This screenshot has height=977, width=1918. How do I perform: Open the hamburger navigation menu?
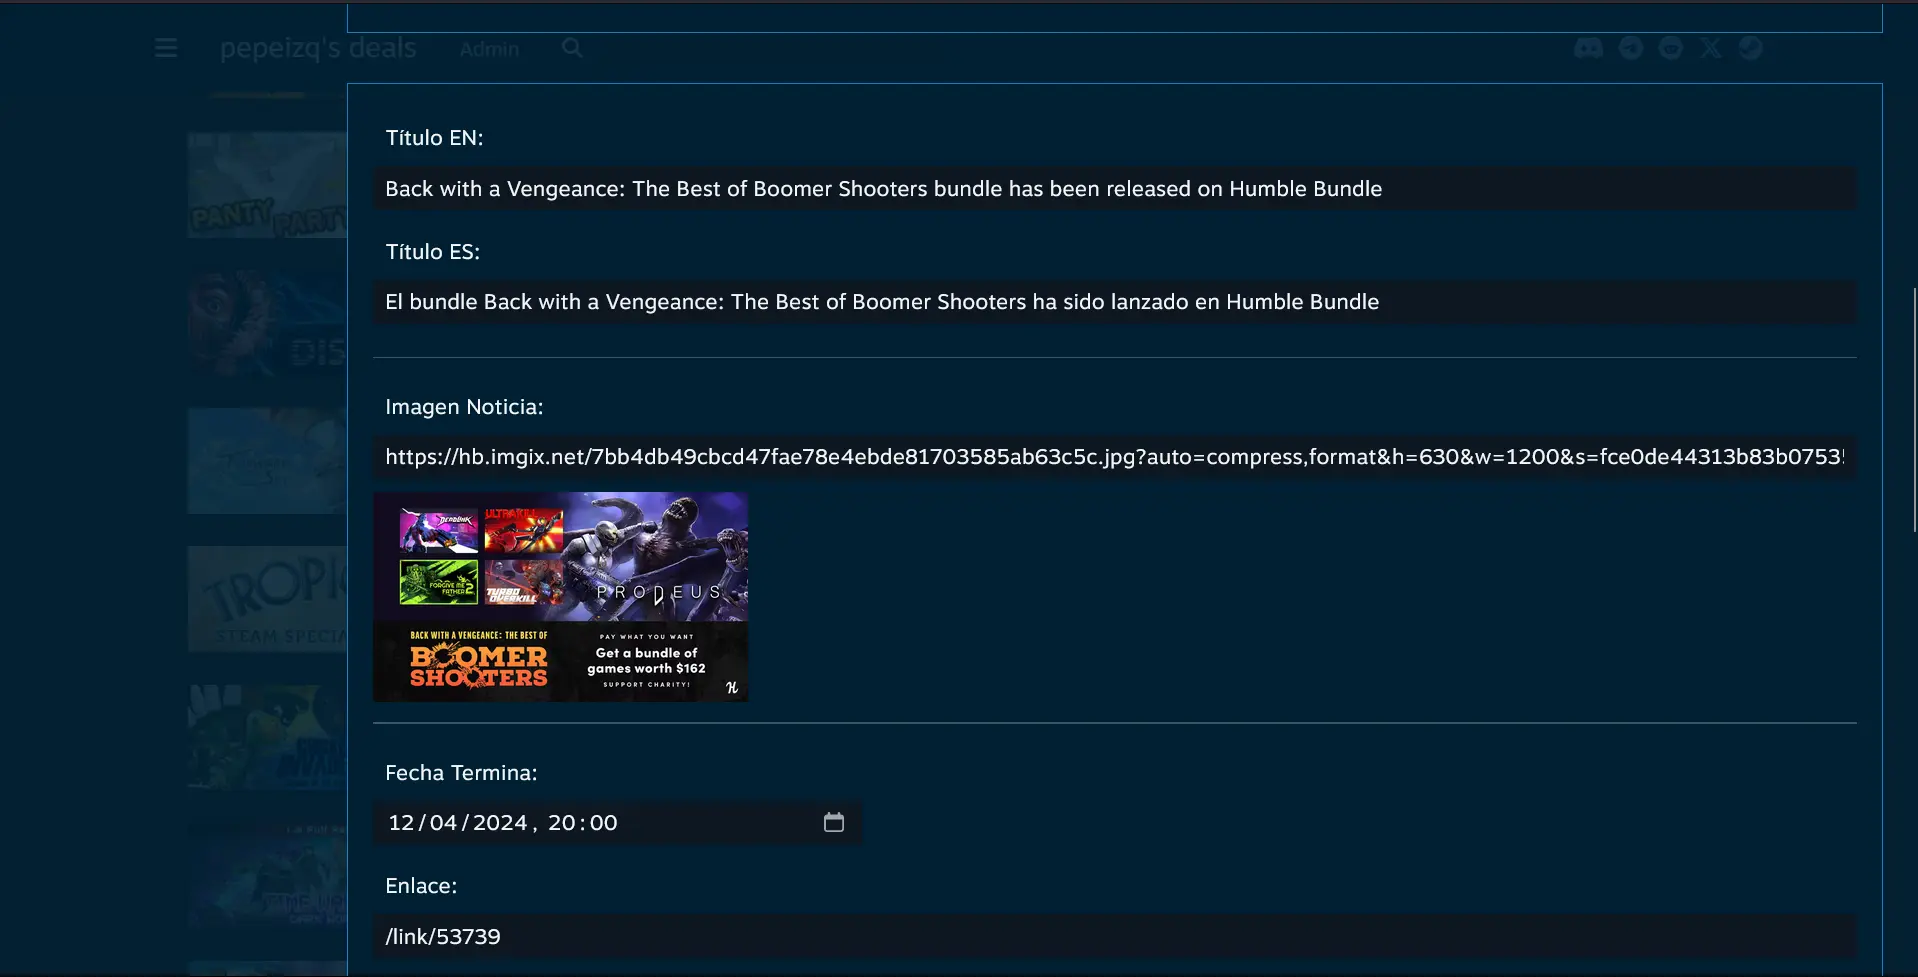pos(166,48)
